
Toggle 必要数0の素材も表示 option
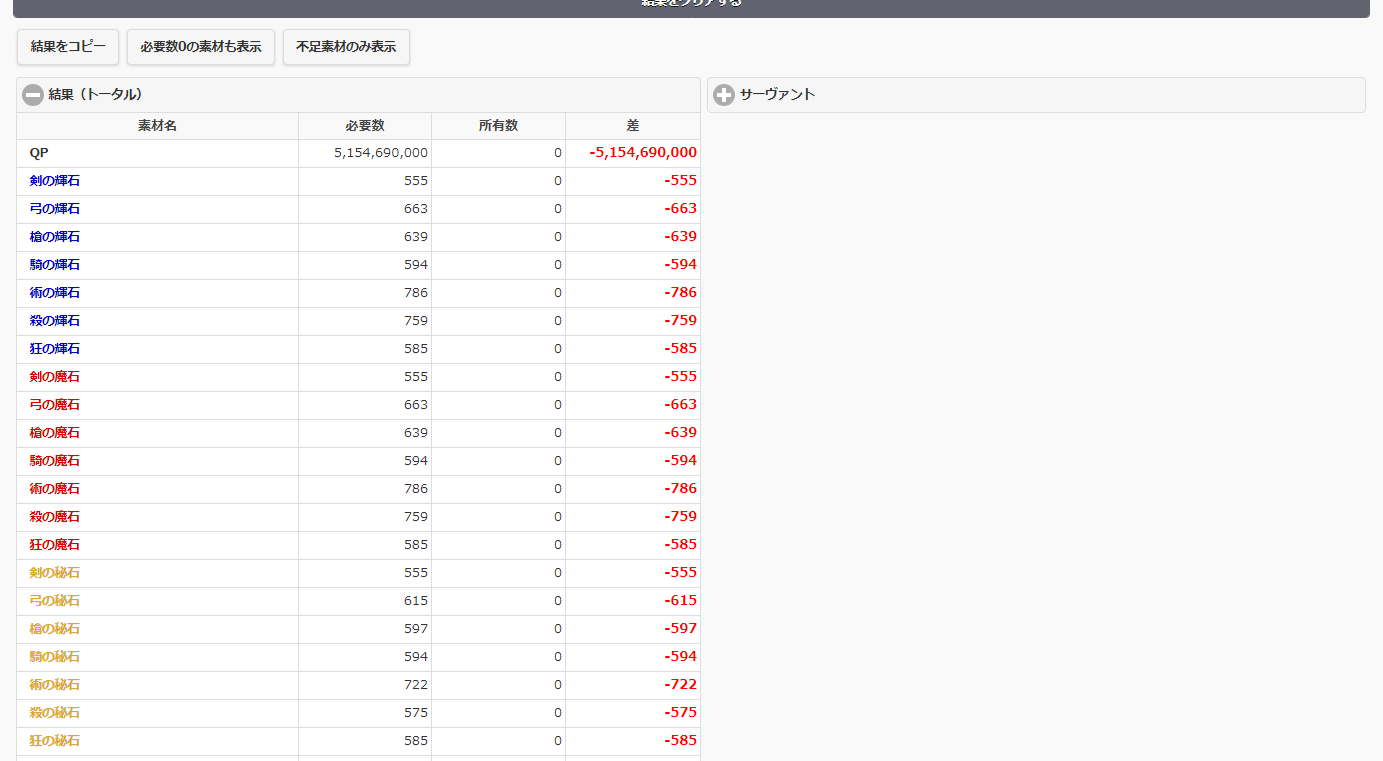tap(201, 47)
